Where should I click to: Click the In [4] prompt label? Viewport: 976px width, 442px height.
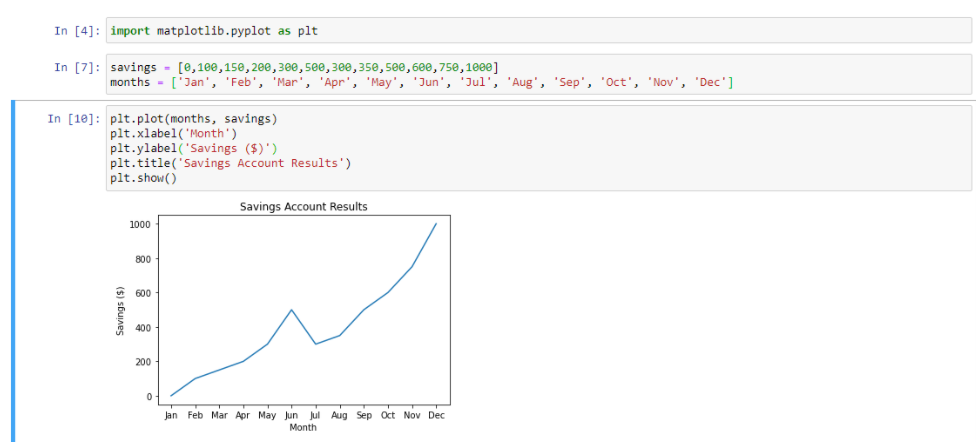pyautogui.click(x=77, y=31)
